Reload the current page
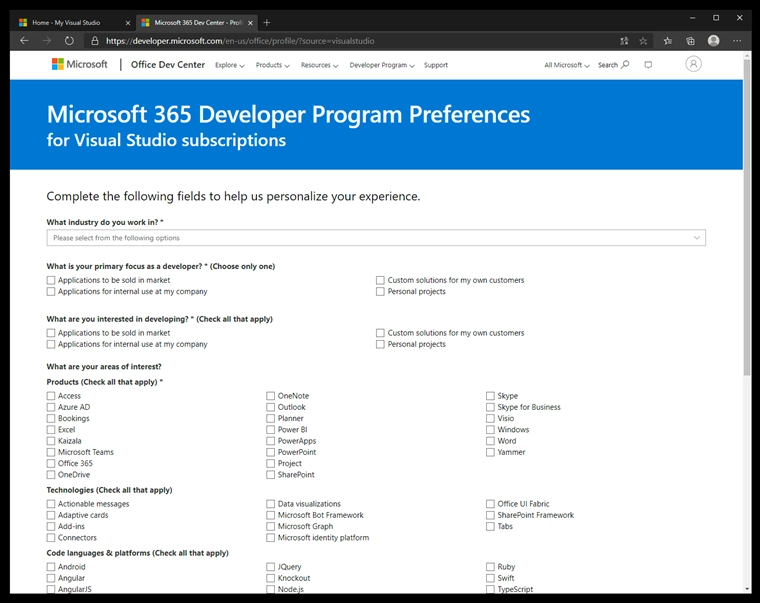This screenshot has width=760, height=603. 69,41
